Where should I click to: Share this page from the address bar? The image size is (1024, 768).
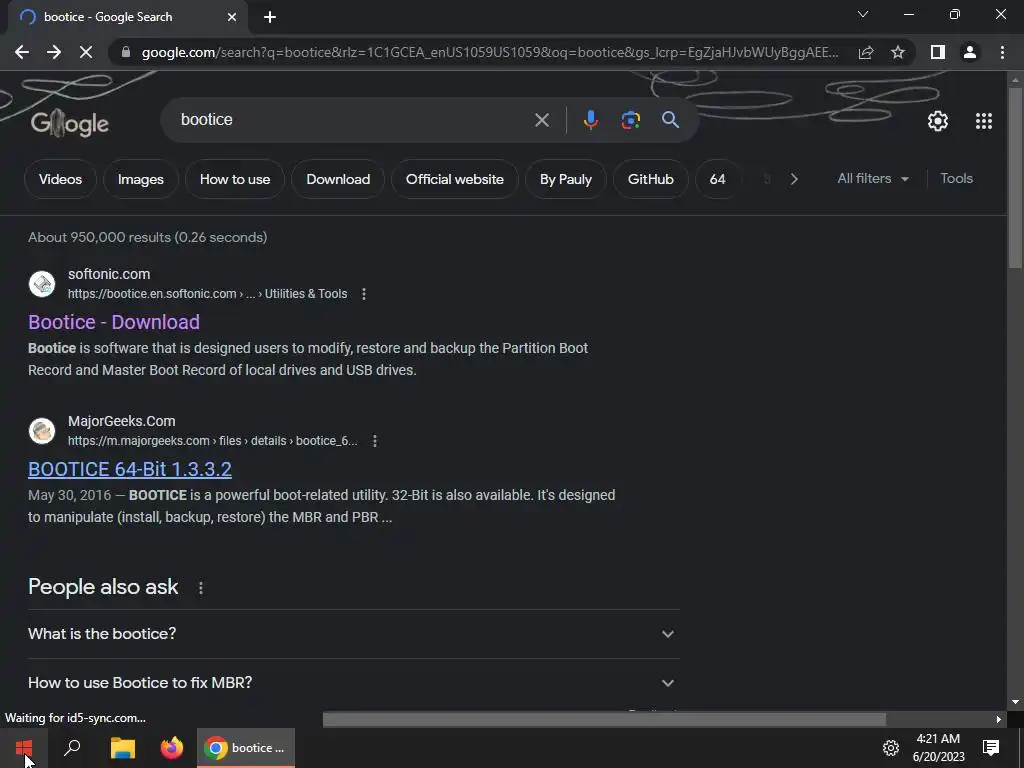click(866, 52)
